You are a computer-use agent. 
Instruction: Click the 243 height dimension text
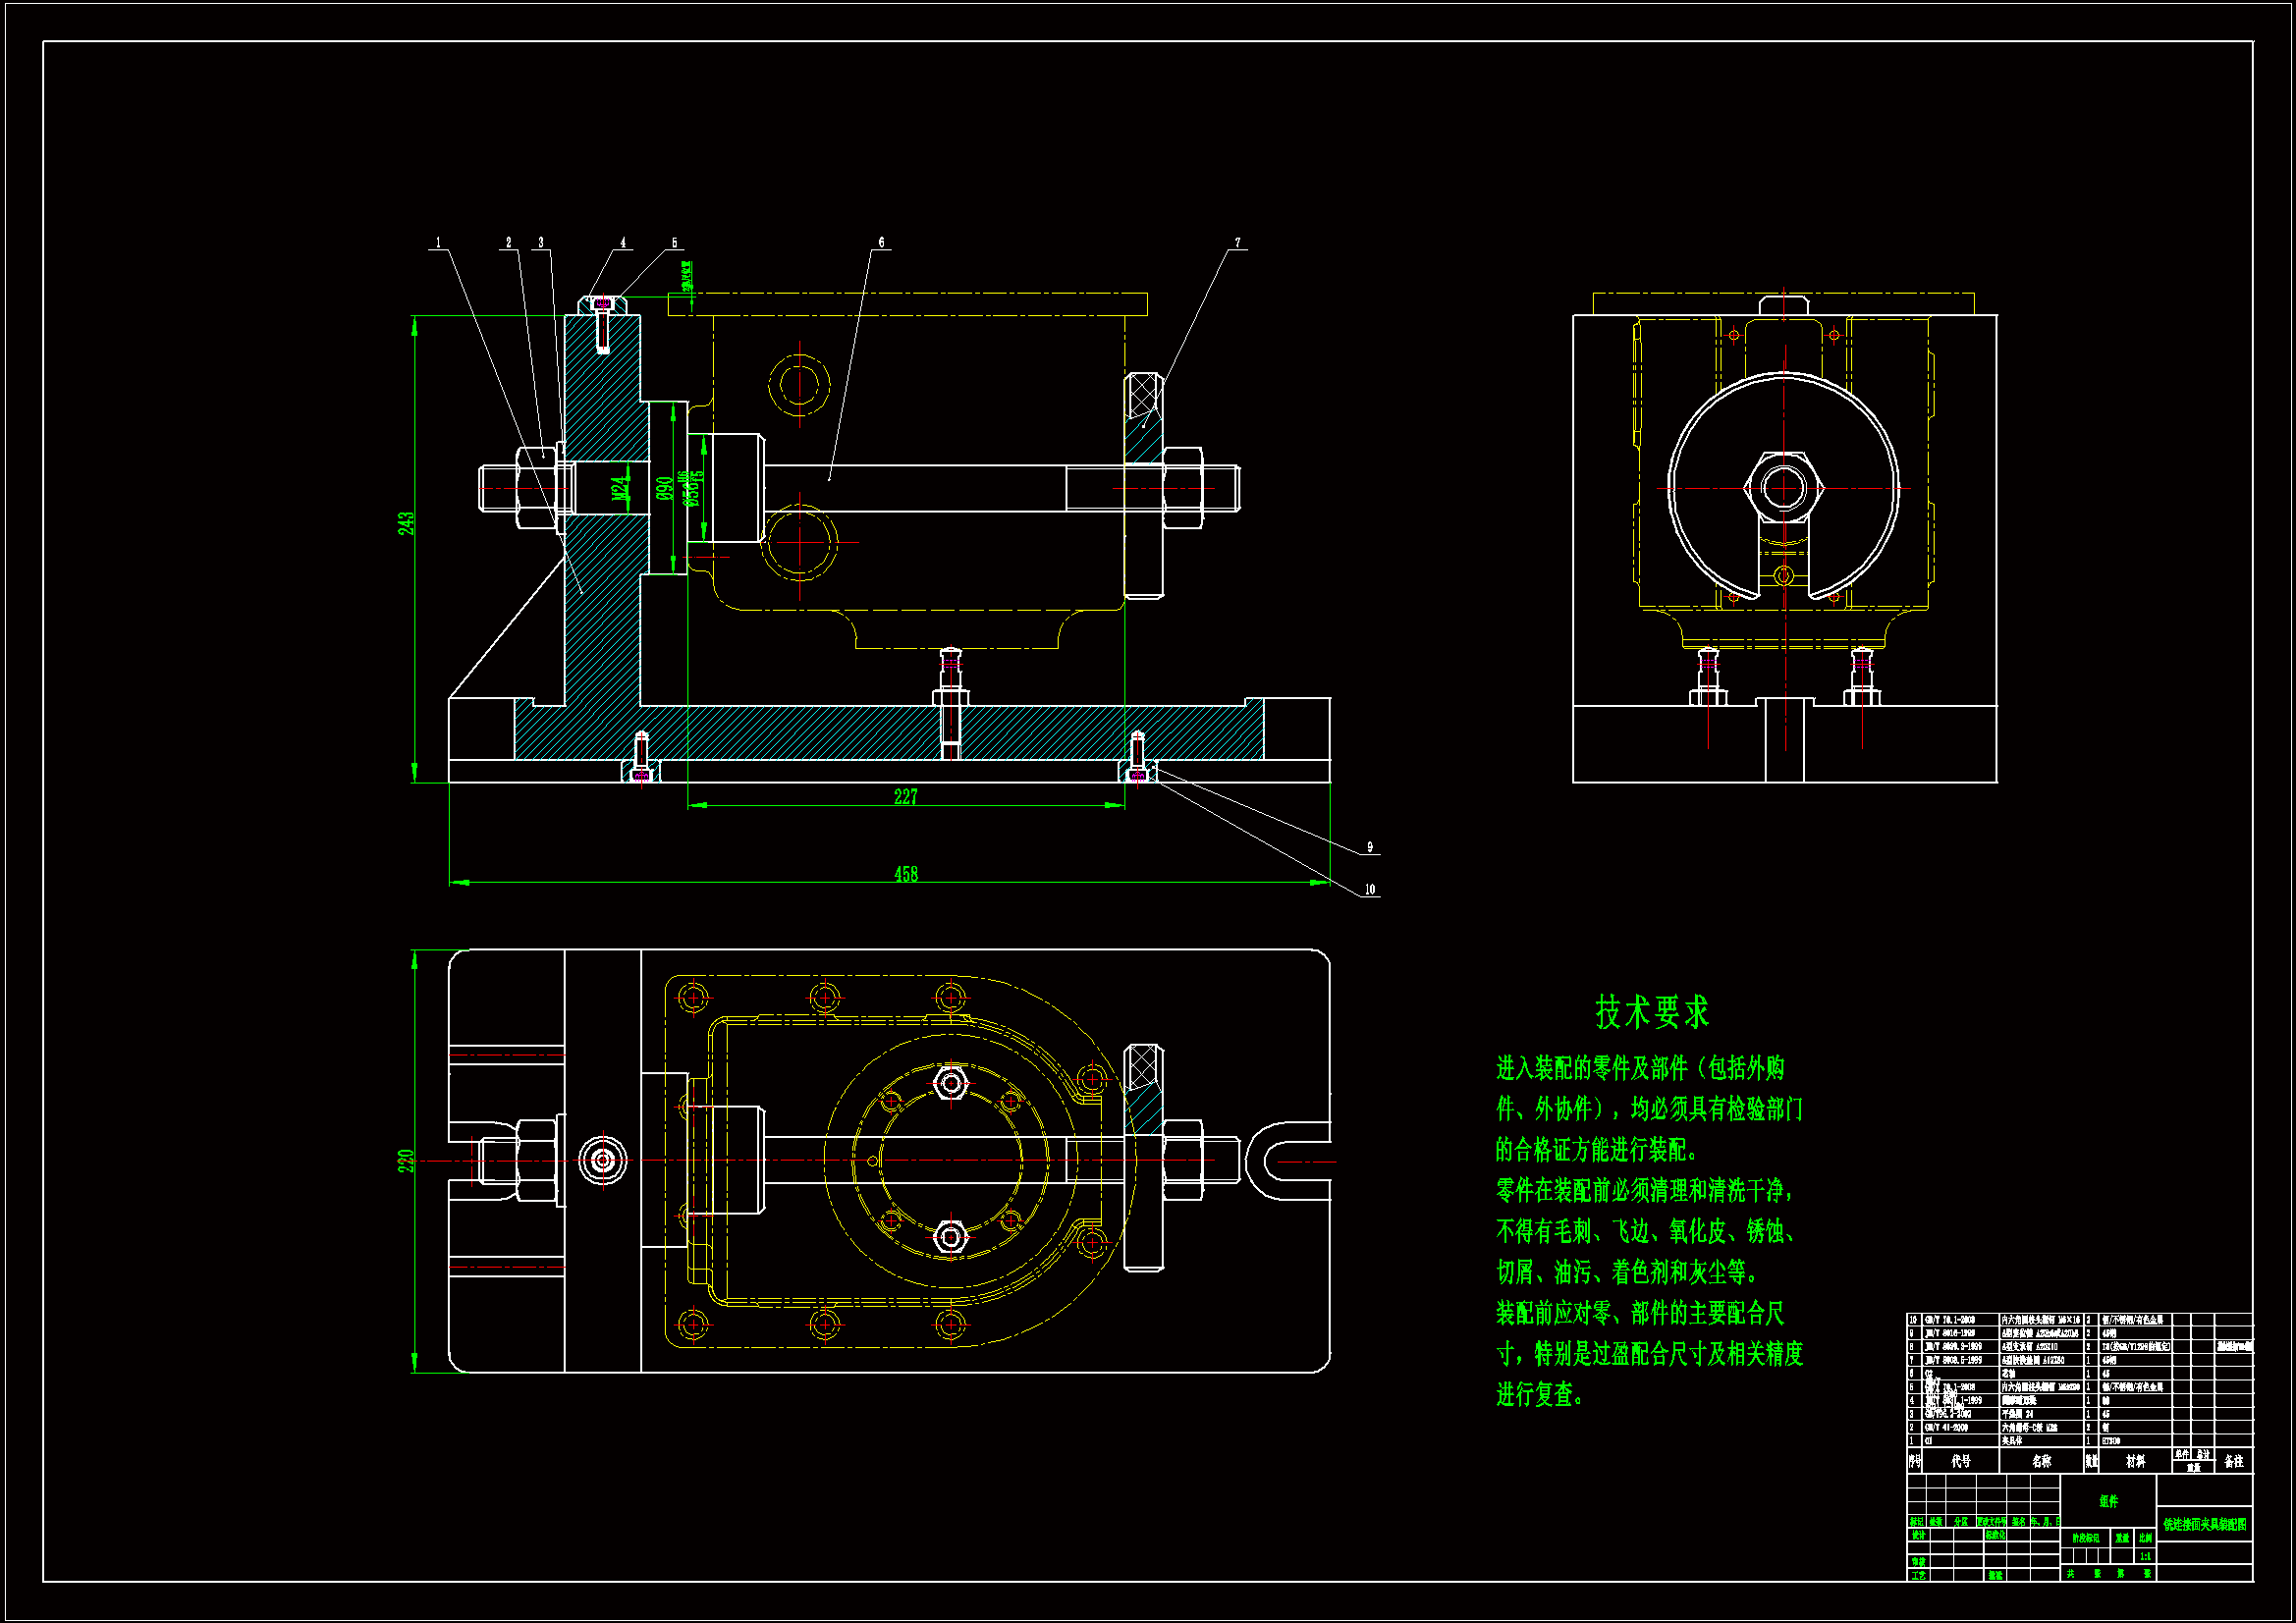pos(407,523)
